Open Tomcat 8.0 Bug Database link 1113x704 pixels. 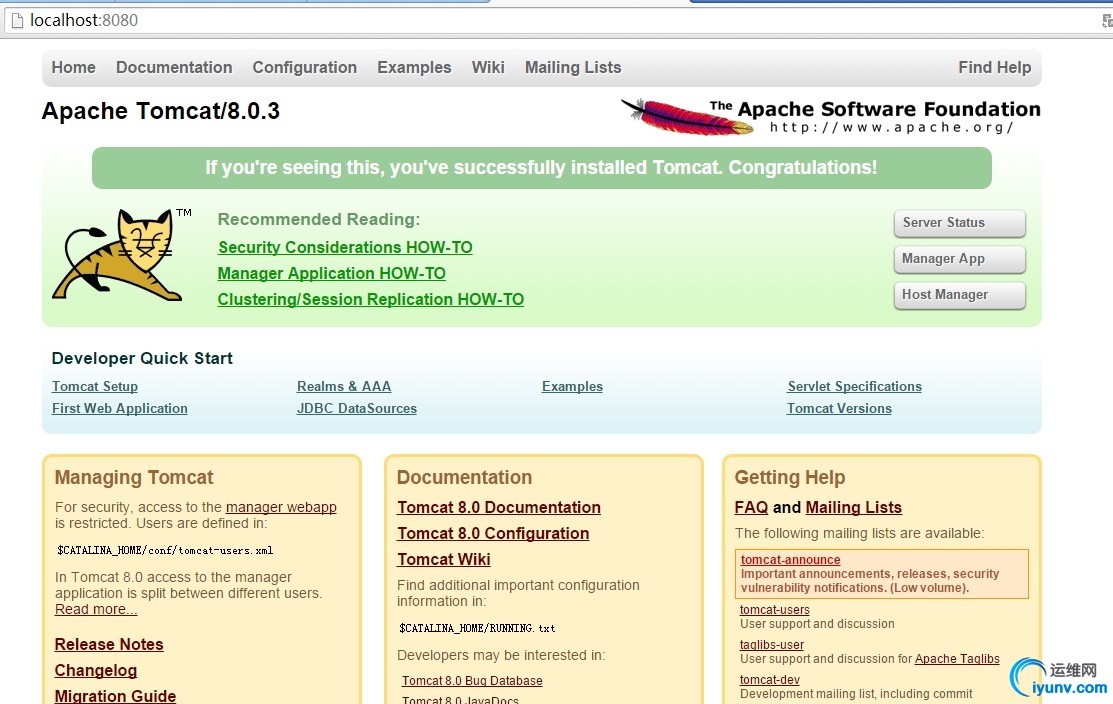pos(472,681)
